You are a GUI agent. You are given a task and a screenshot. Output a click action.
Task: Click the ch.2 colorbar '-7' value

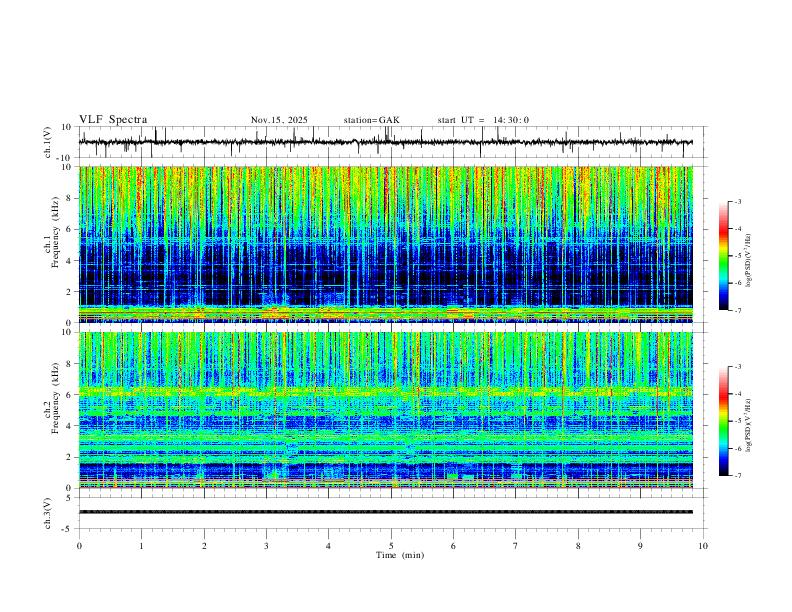click(738, 476)
